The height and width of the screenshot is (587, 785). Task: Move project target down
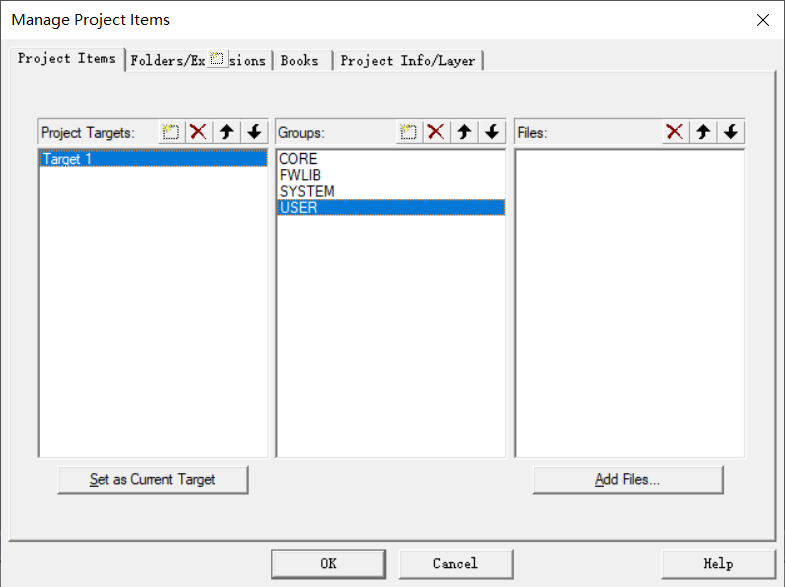254,132
